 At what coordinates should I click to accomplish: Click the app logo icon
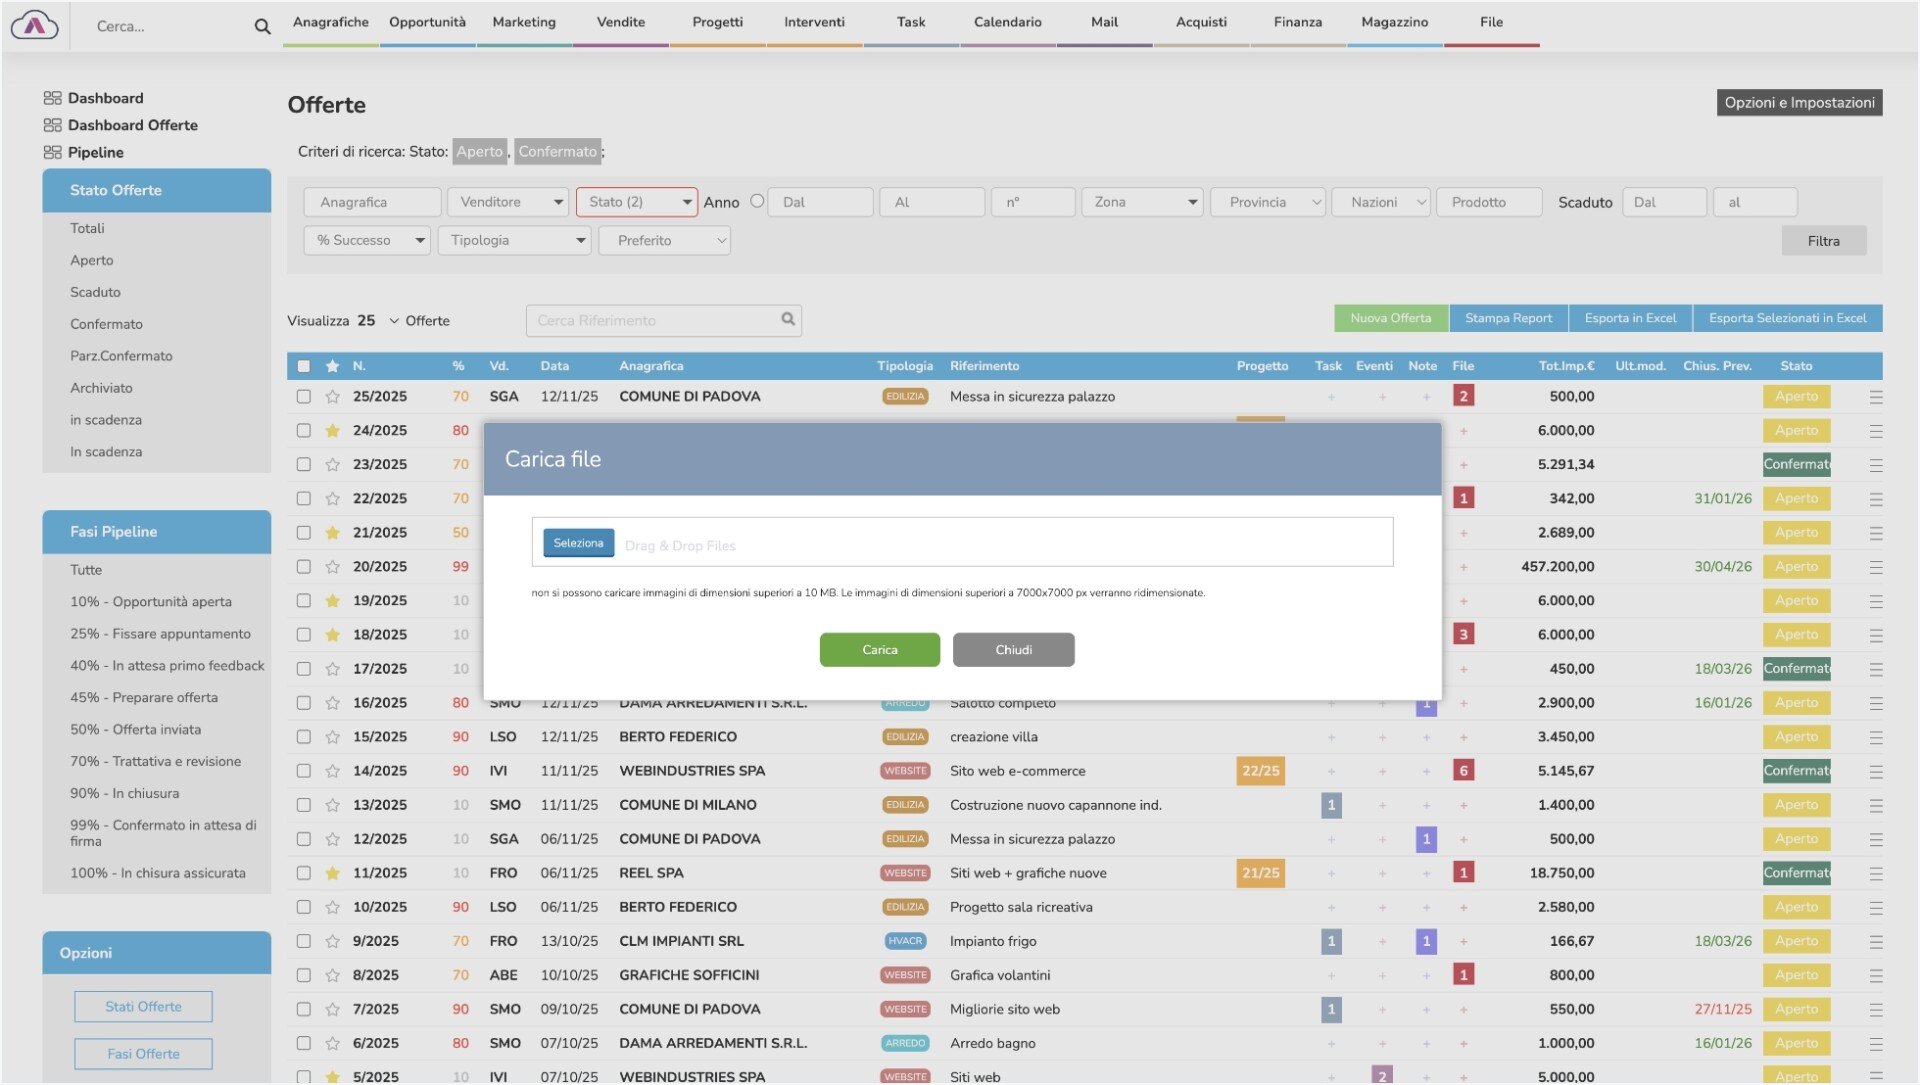(x=35, y=26)
